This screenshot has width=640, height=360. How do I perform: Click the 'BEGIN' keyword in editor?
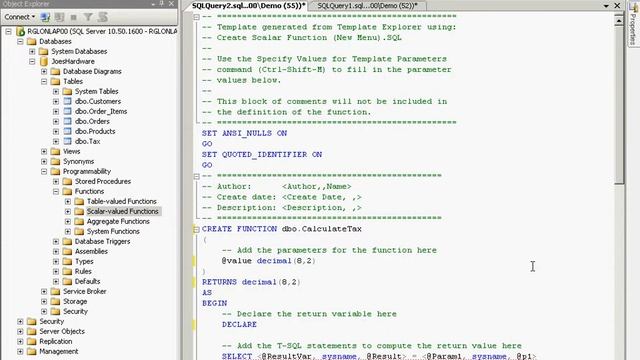[214, 303]
